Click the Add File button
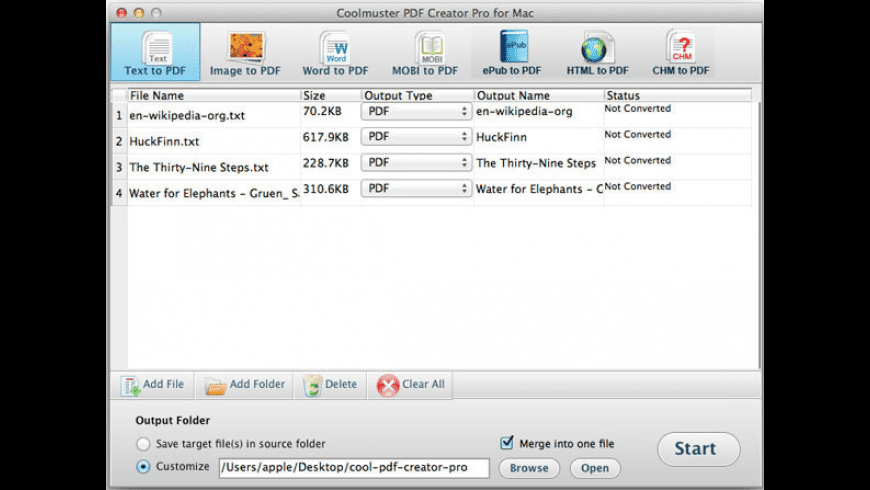 point(153,385)
